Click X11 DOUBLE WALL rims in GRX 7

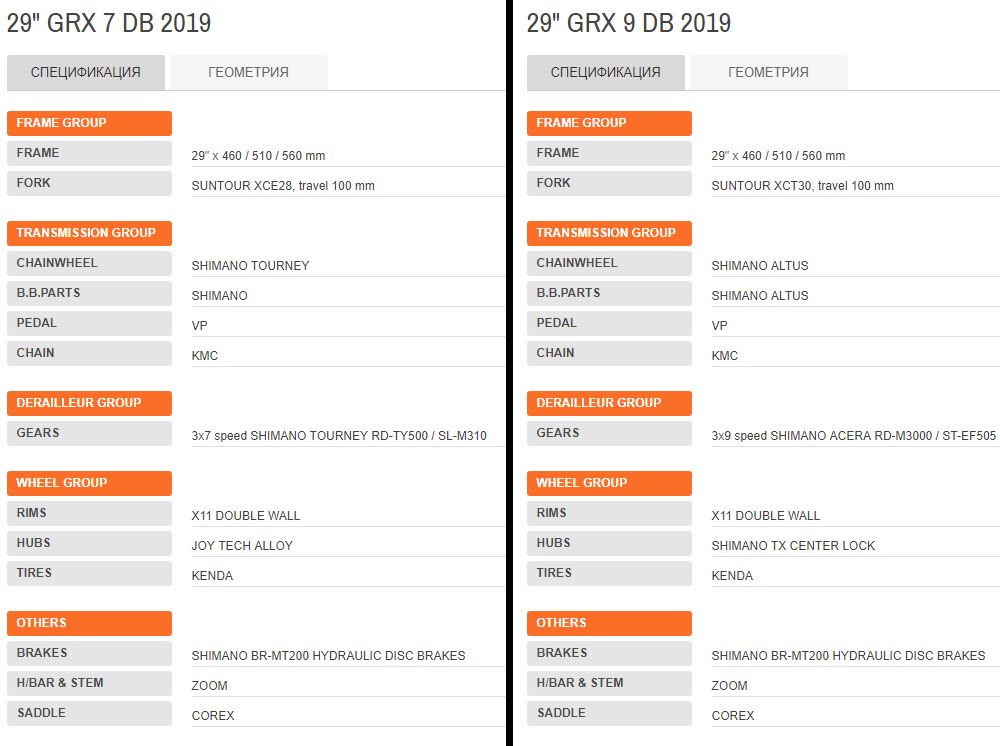[246, 516]
